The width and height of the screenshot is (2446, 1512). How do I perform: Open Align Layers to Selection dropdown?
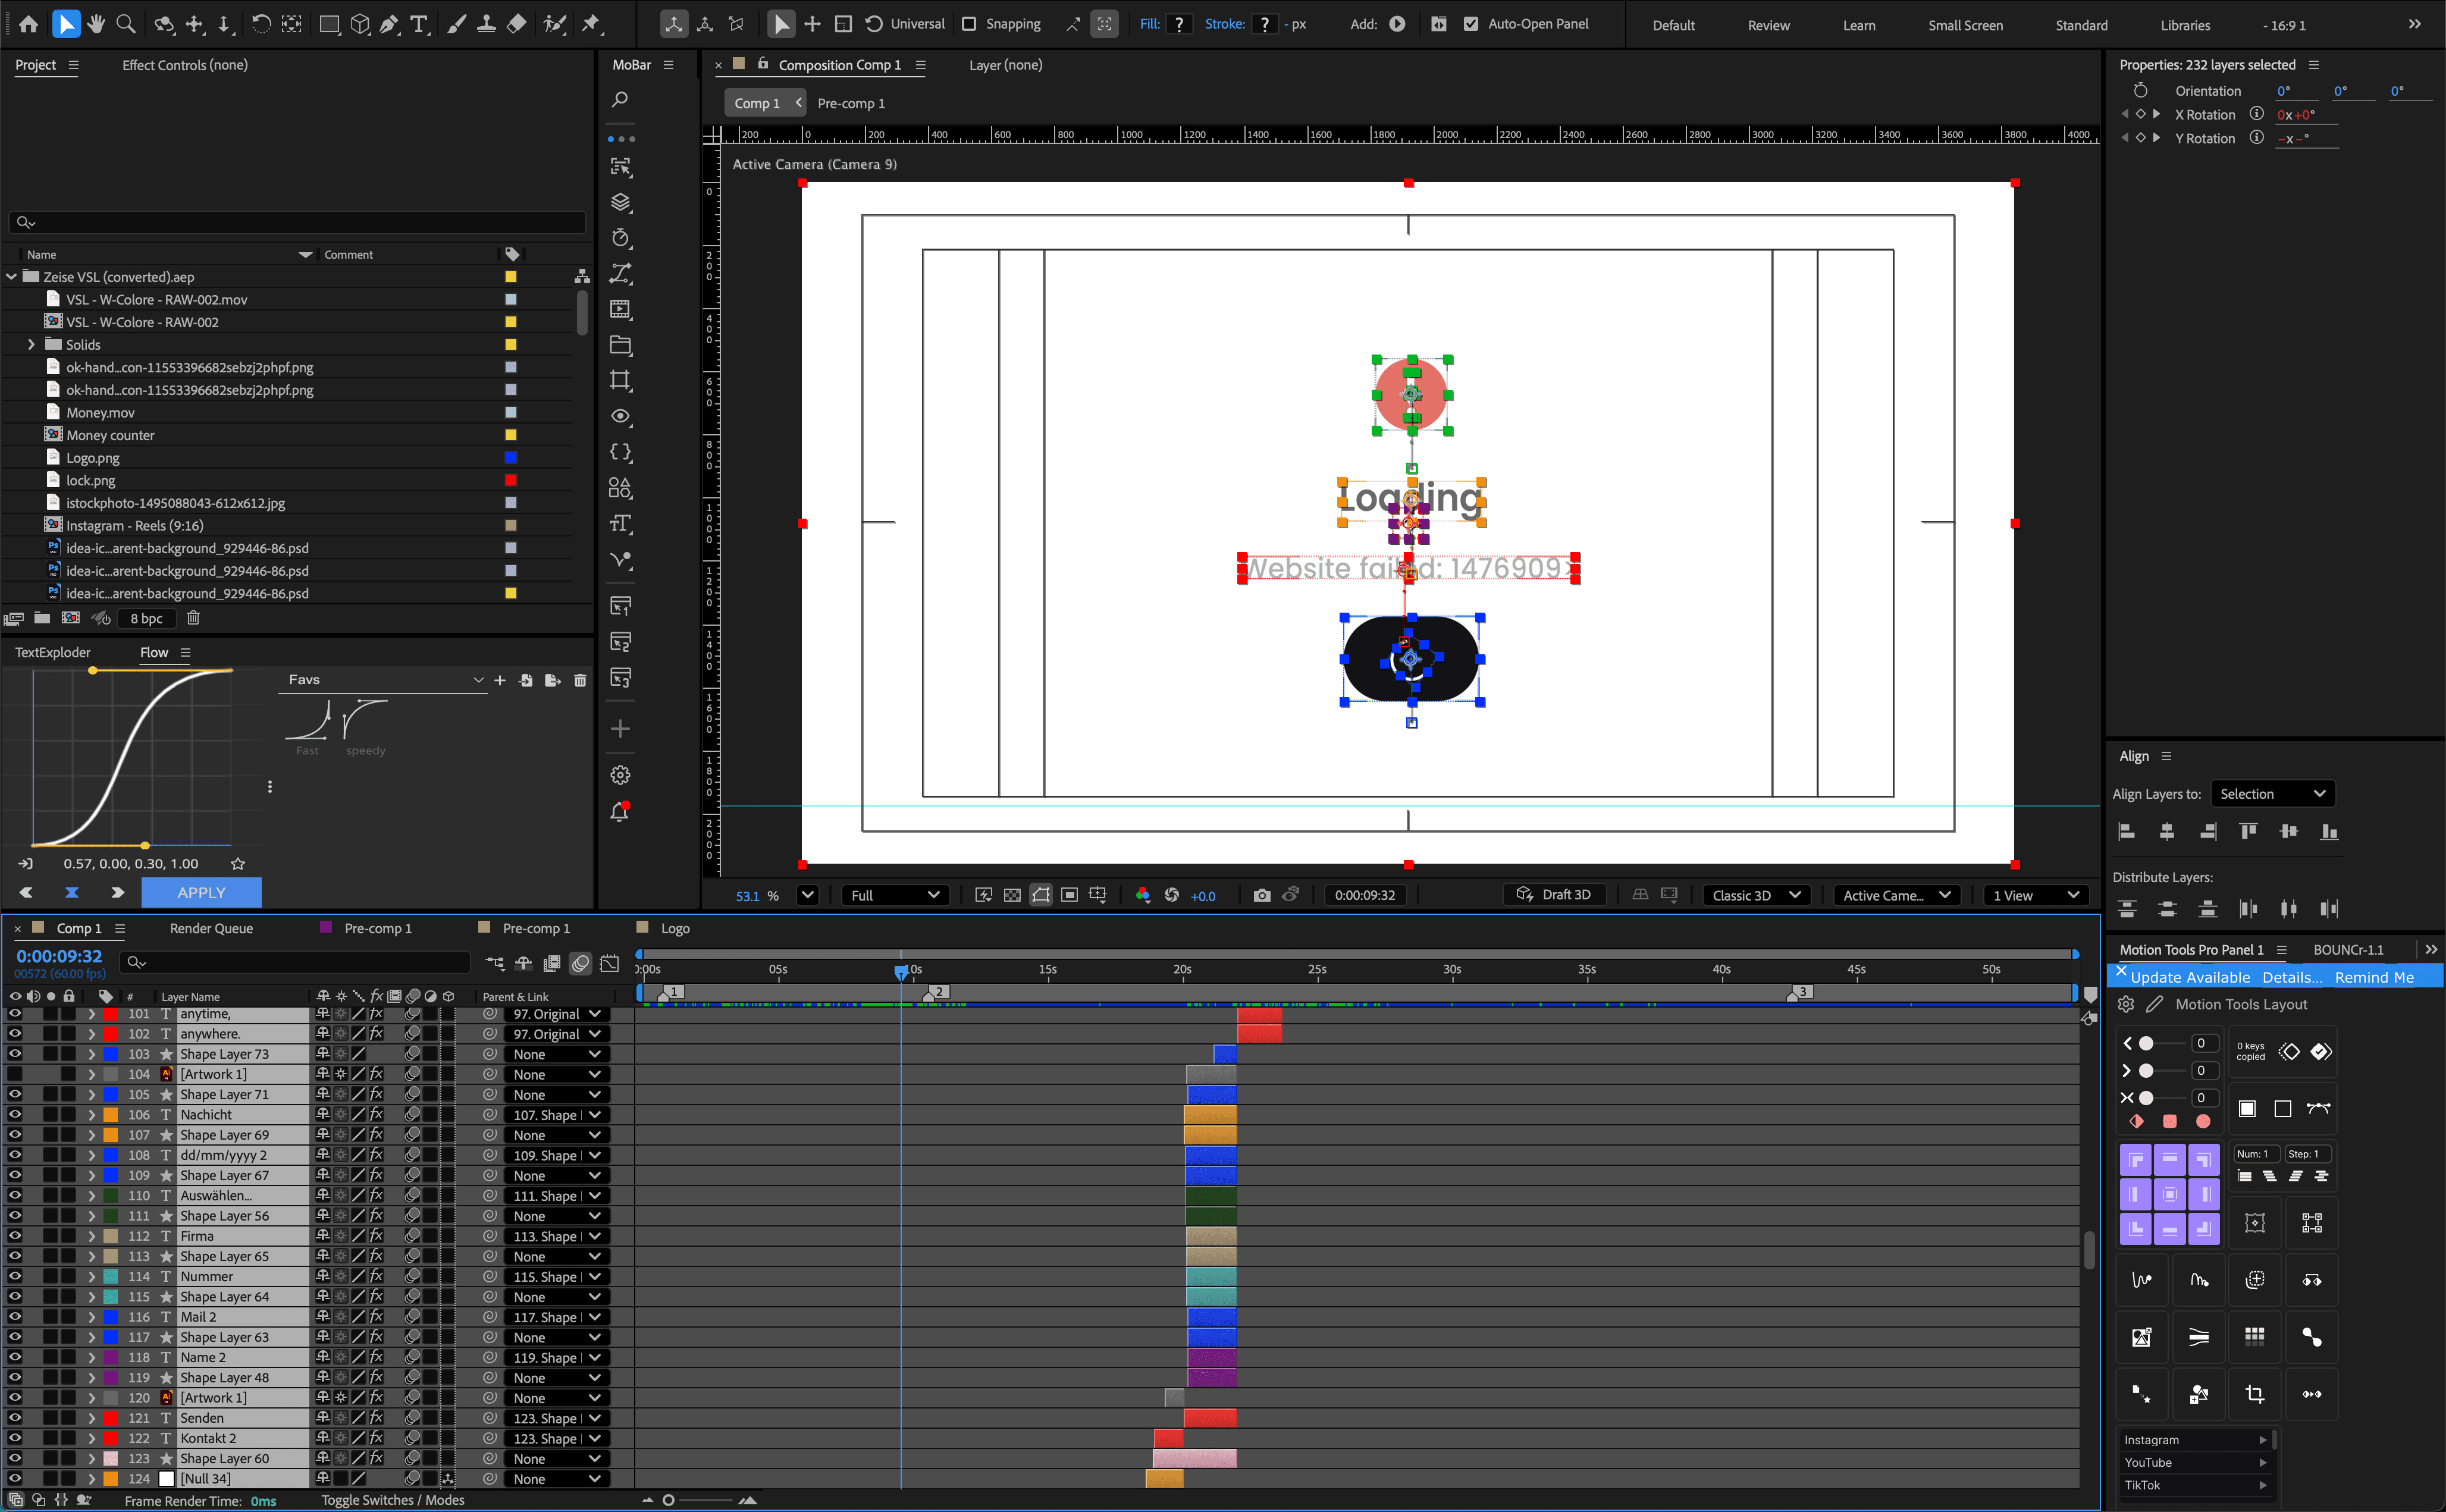[2271, 794]
